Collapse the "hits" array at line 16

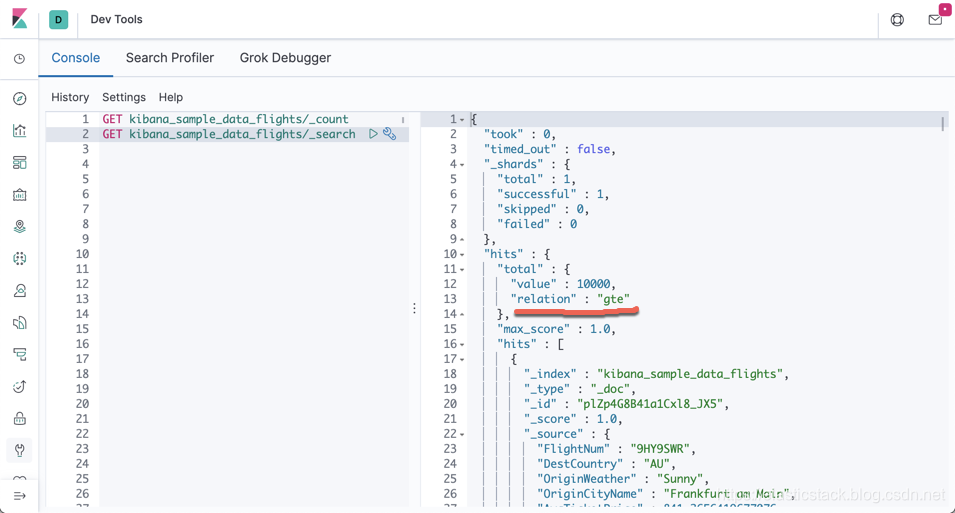coord(462,344)
